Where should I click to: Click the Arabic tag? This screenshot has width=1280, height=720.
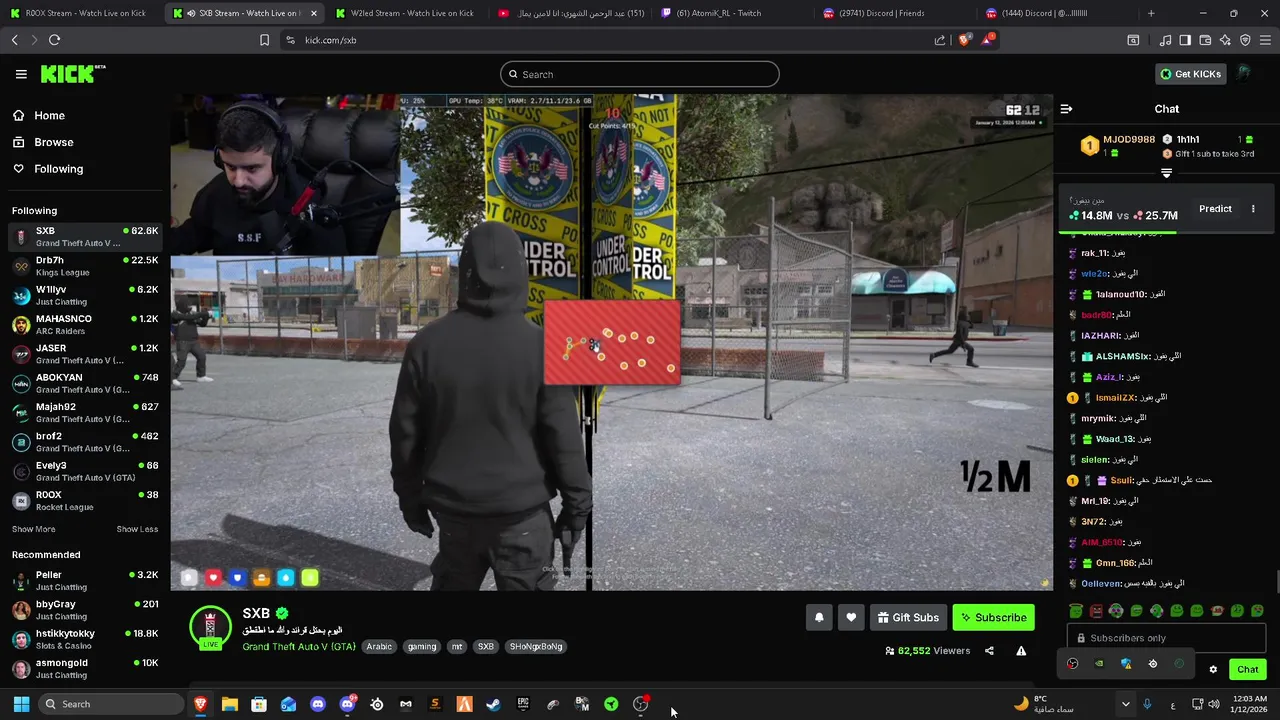click(379, 647)
